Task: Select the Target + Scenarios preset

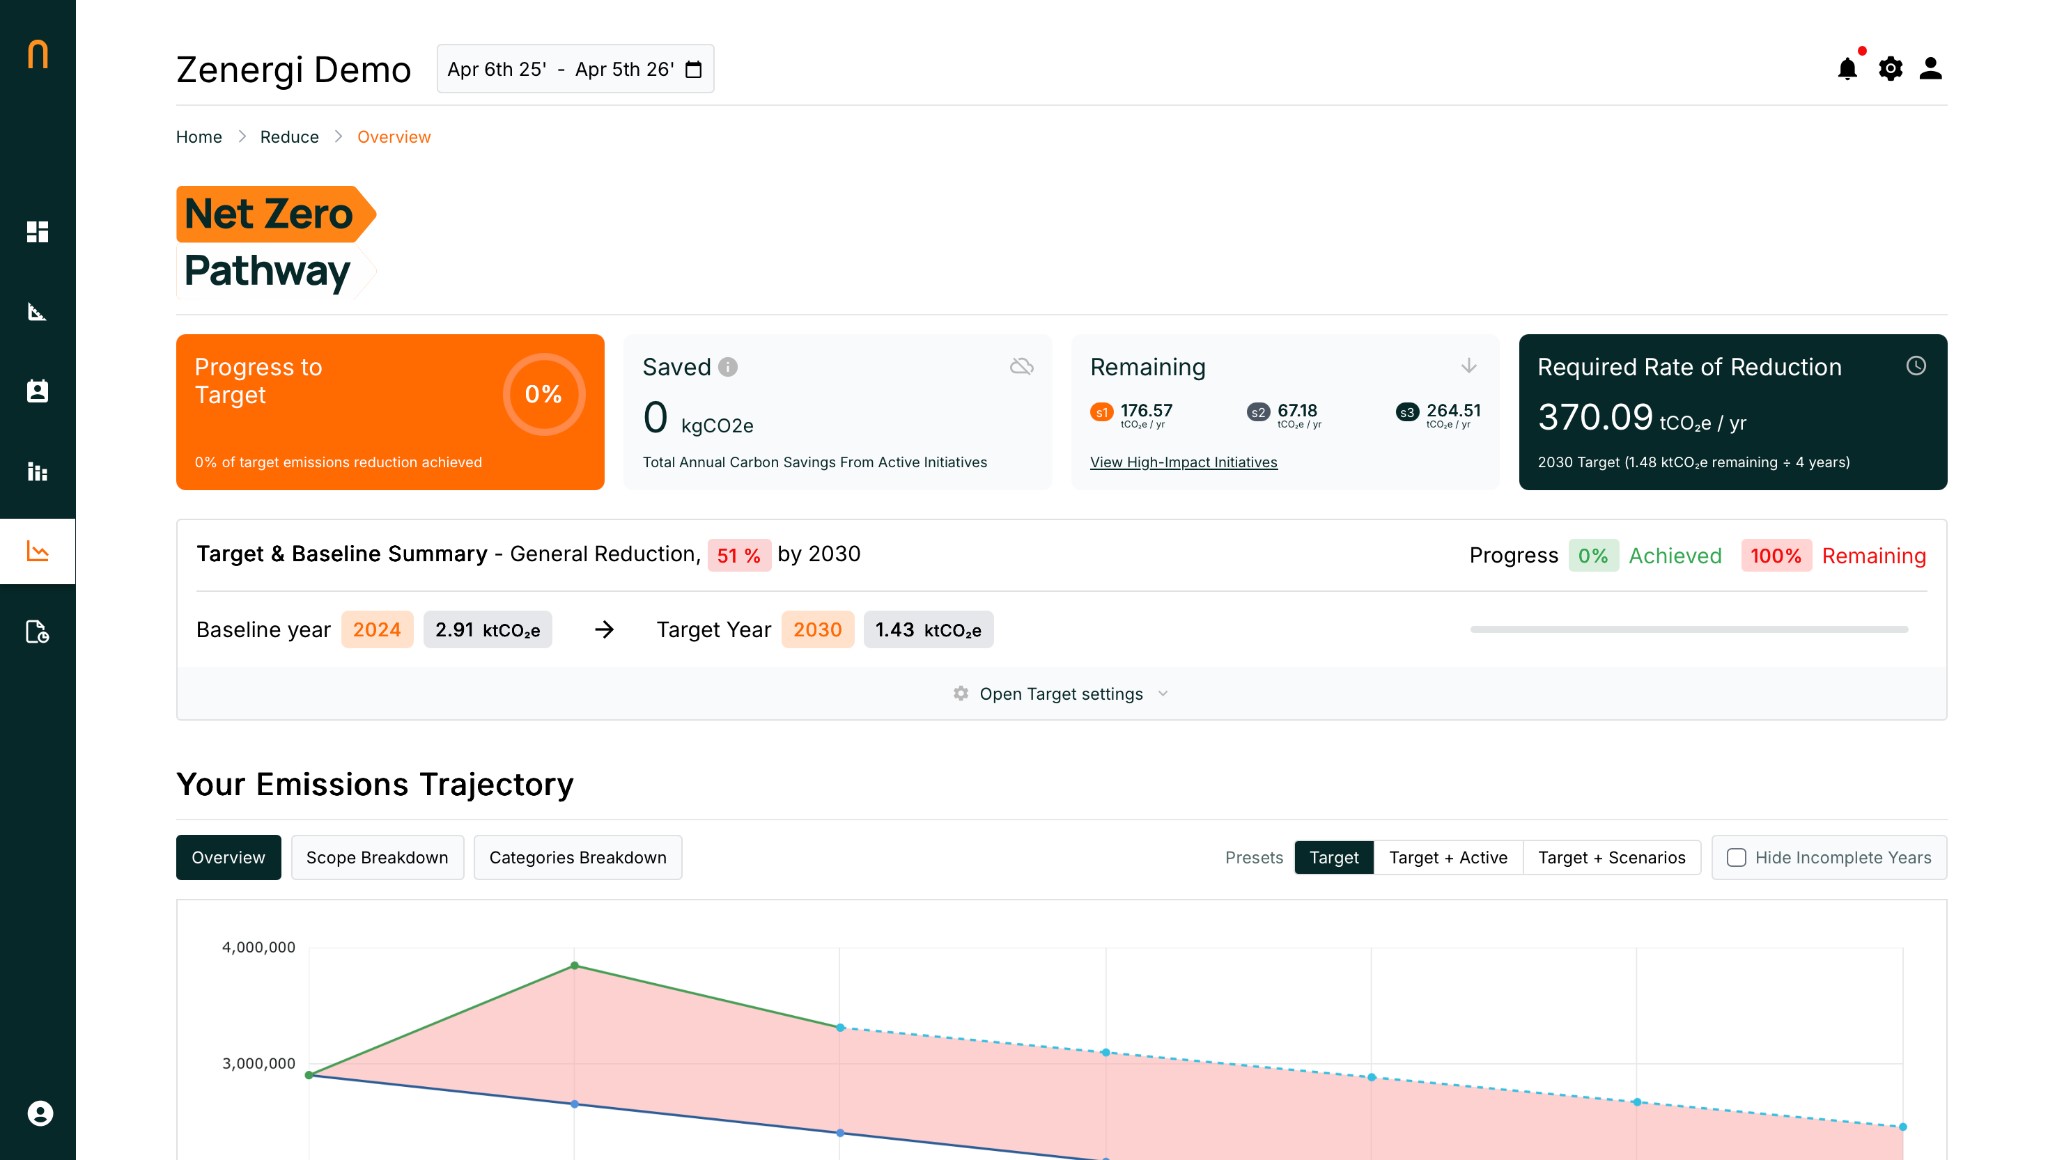Action: click(x=1611, y=857)
